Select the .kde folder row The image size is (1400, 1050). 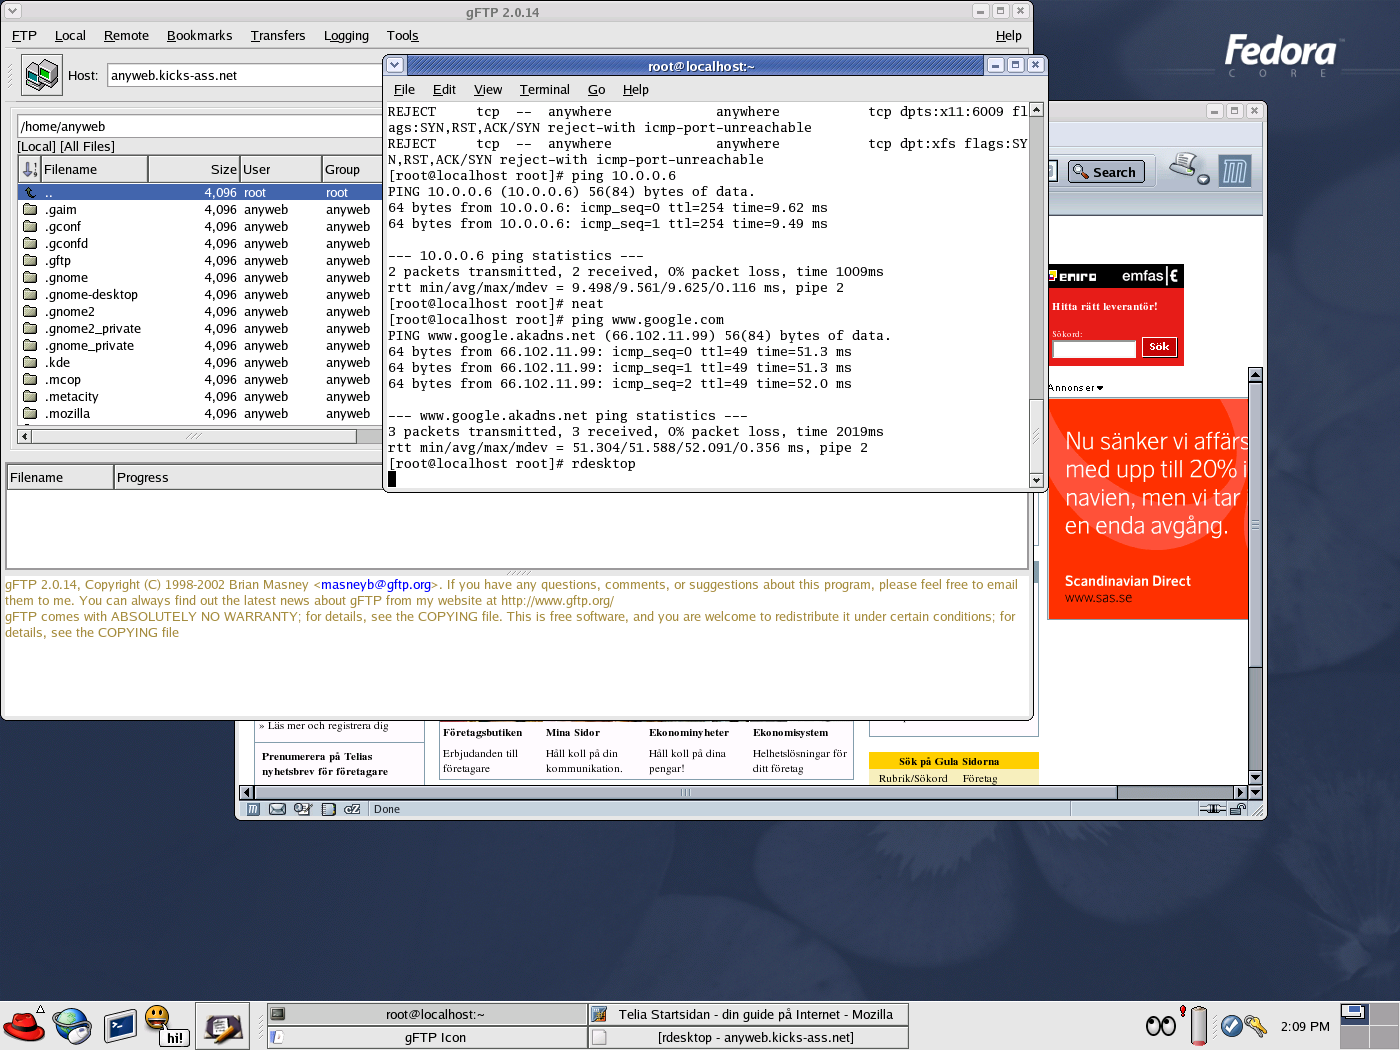pos(200,362)
